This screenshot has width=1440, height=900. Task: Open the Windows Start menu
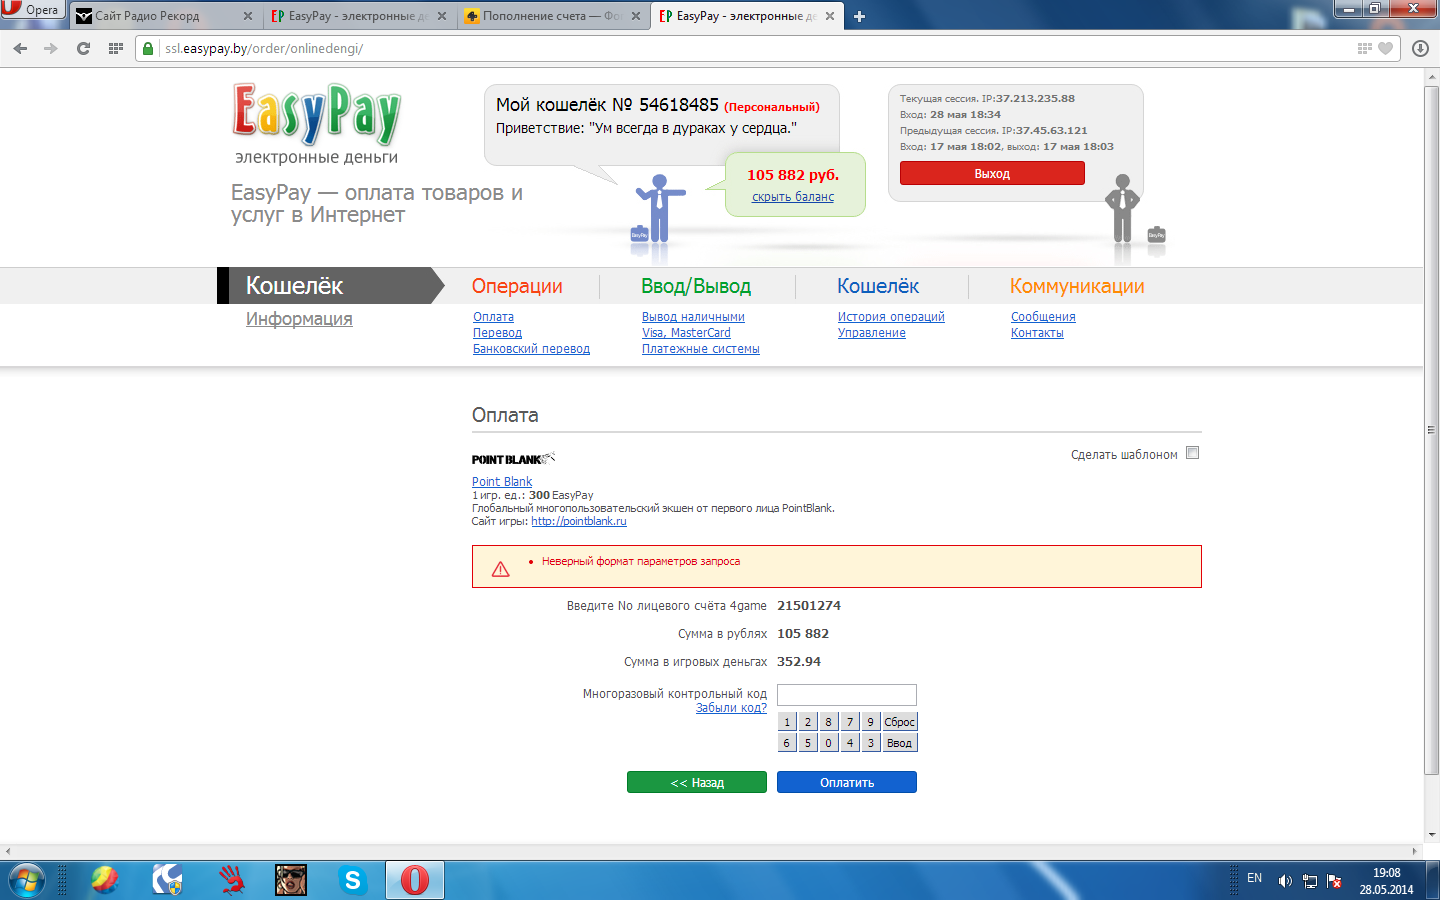(27, 880)
